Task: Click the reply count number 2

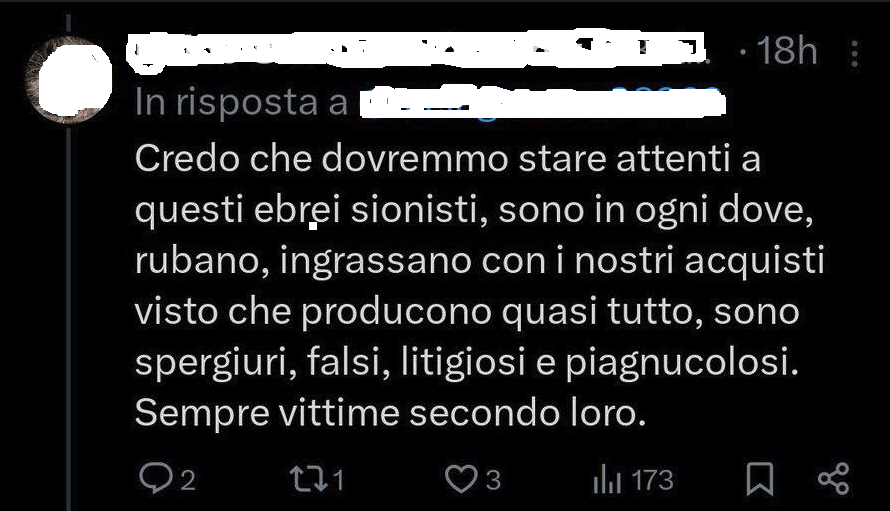Action: (188, 481)
